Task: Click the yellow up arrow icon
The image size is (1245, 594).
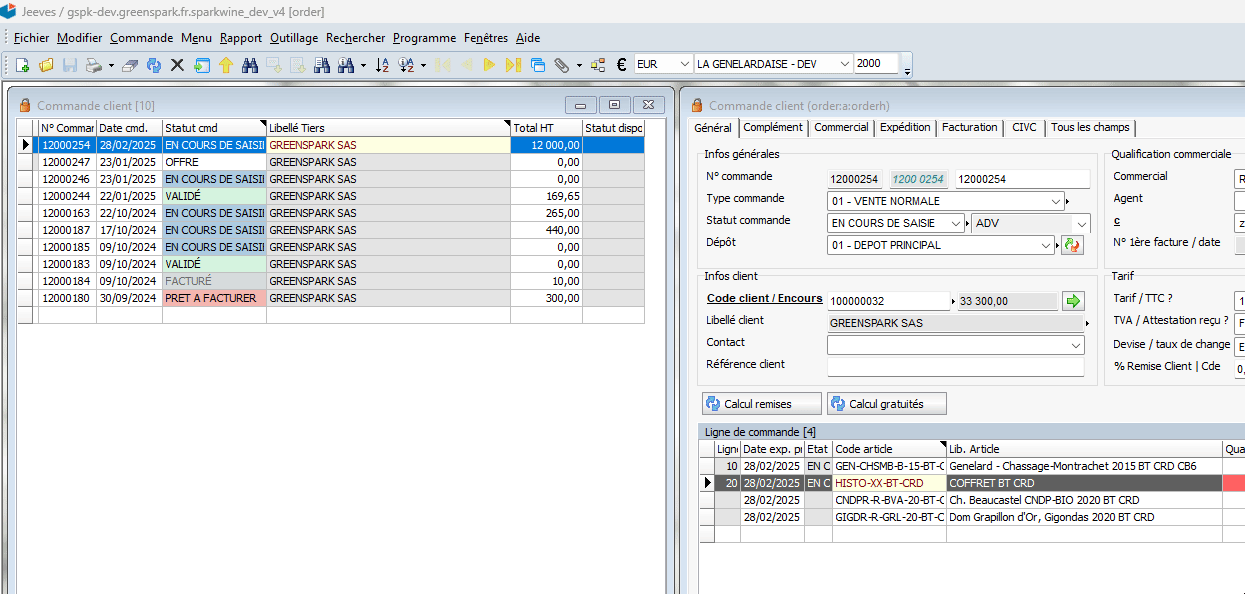Action: pyautogui.click(x=226, y=65)
